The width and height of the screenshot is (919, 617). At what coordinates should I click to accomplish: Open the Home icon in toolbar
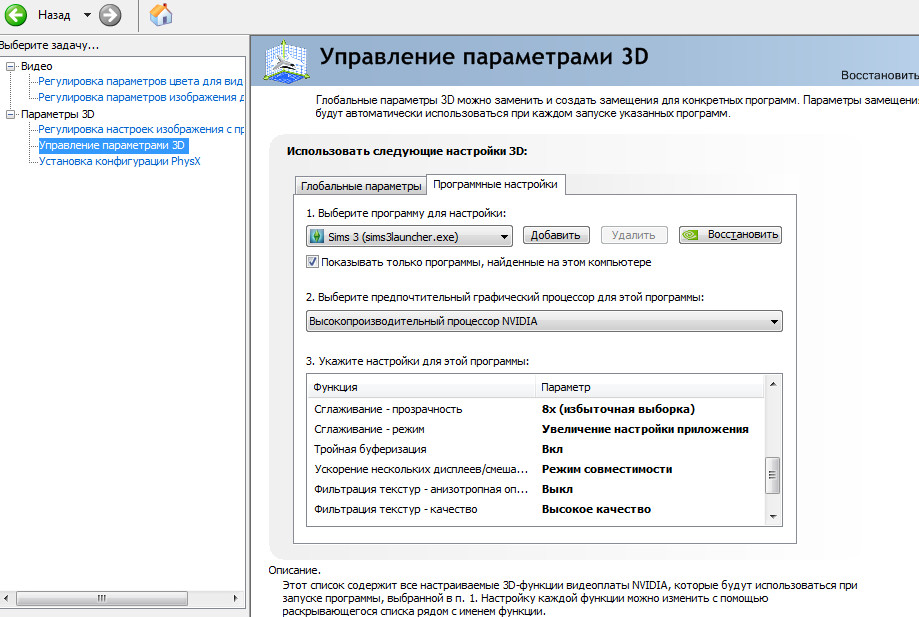pyautogui.click(x=161, y=15)
